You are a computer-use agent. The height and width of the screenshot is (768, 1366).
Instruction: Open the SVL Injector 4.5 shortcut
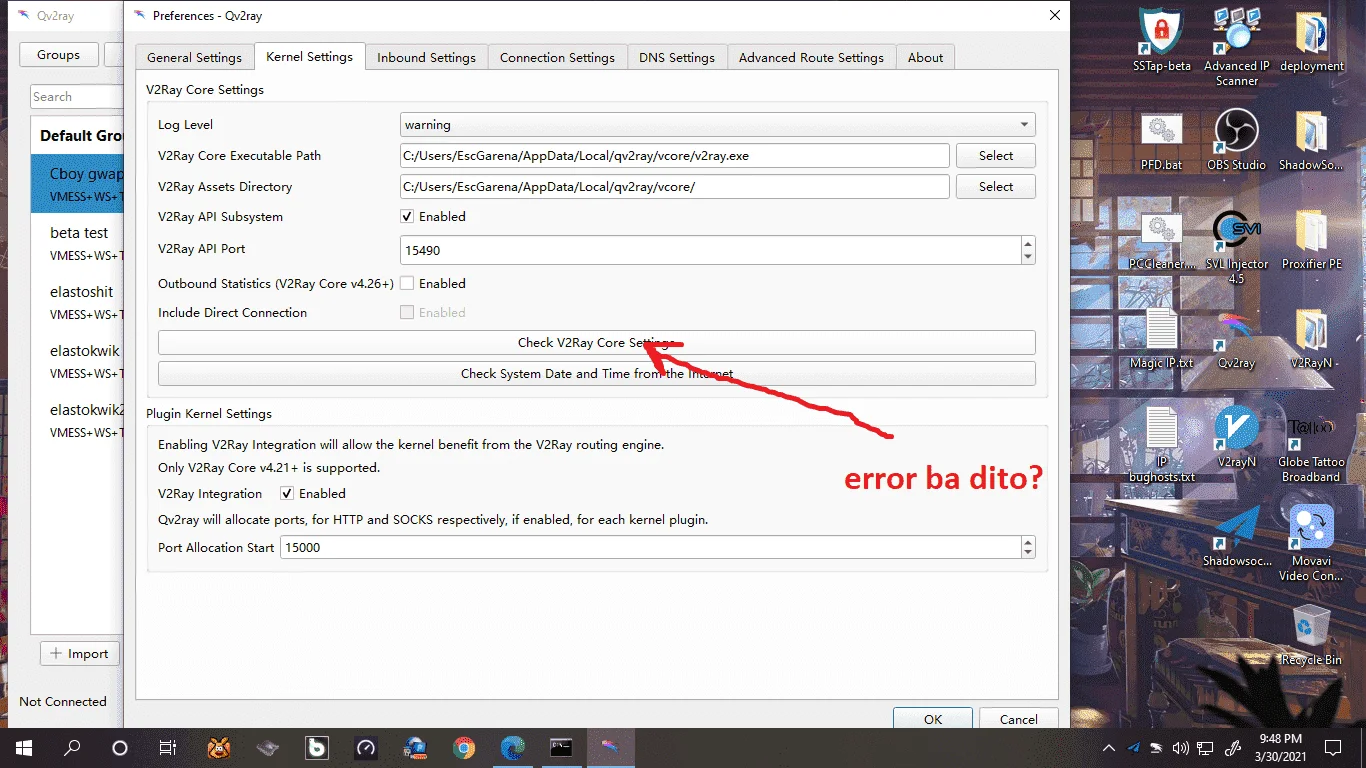tap(1237, 247)
